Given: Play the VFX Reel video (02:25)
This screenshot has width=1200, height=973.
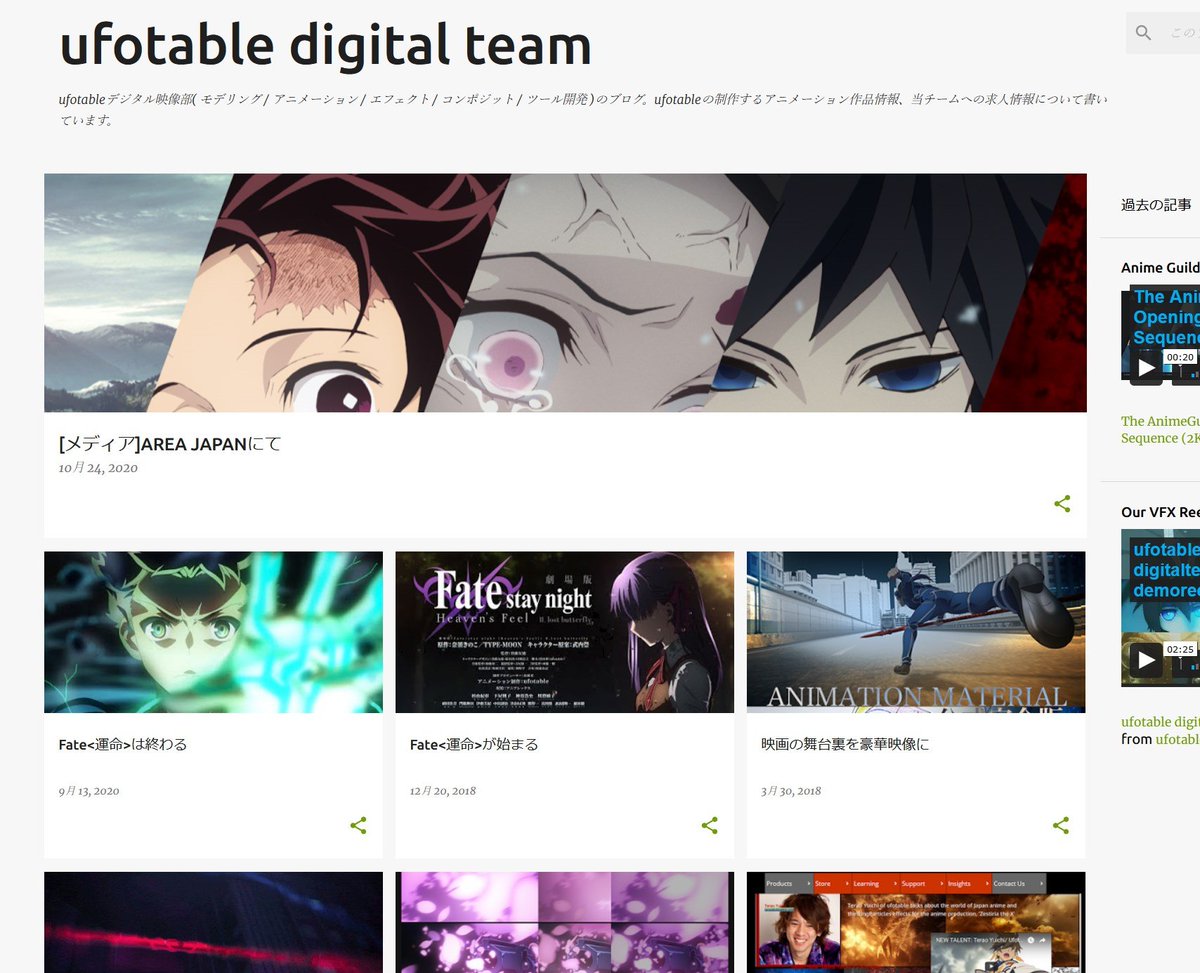Looking at the screenshot, I should pos(1146,659).
